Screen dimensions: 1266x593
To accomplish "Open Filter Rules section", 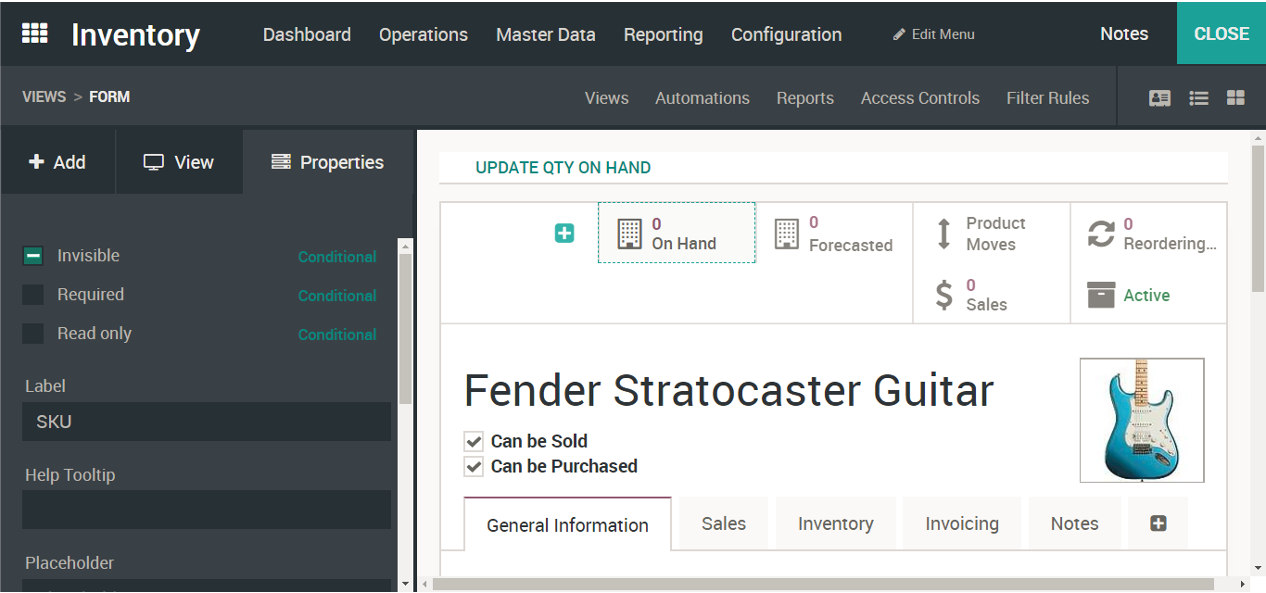I will 1048,98.
